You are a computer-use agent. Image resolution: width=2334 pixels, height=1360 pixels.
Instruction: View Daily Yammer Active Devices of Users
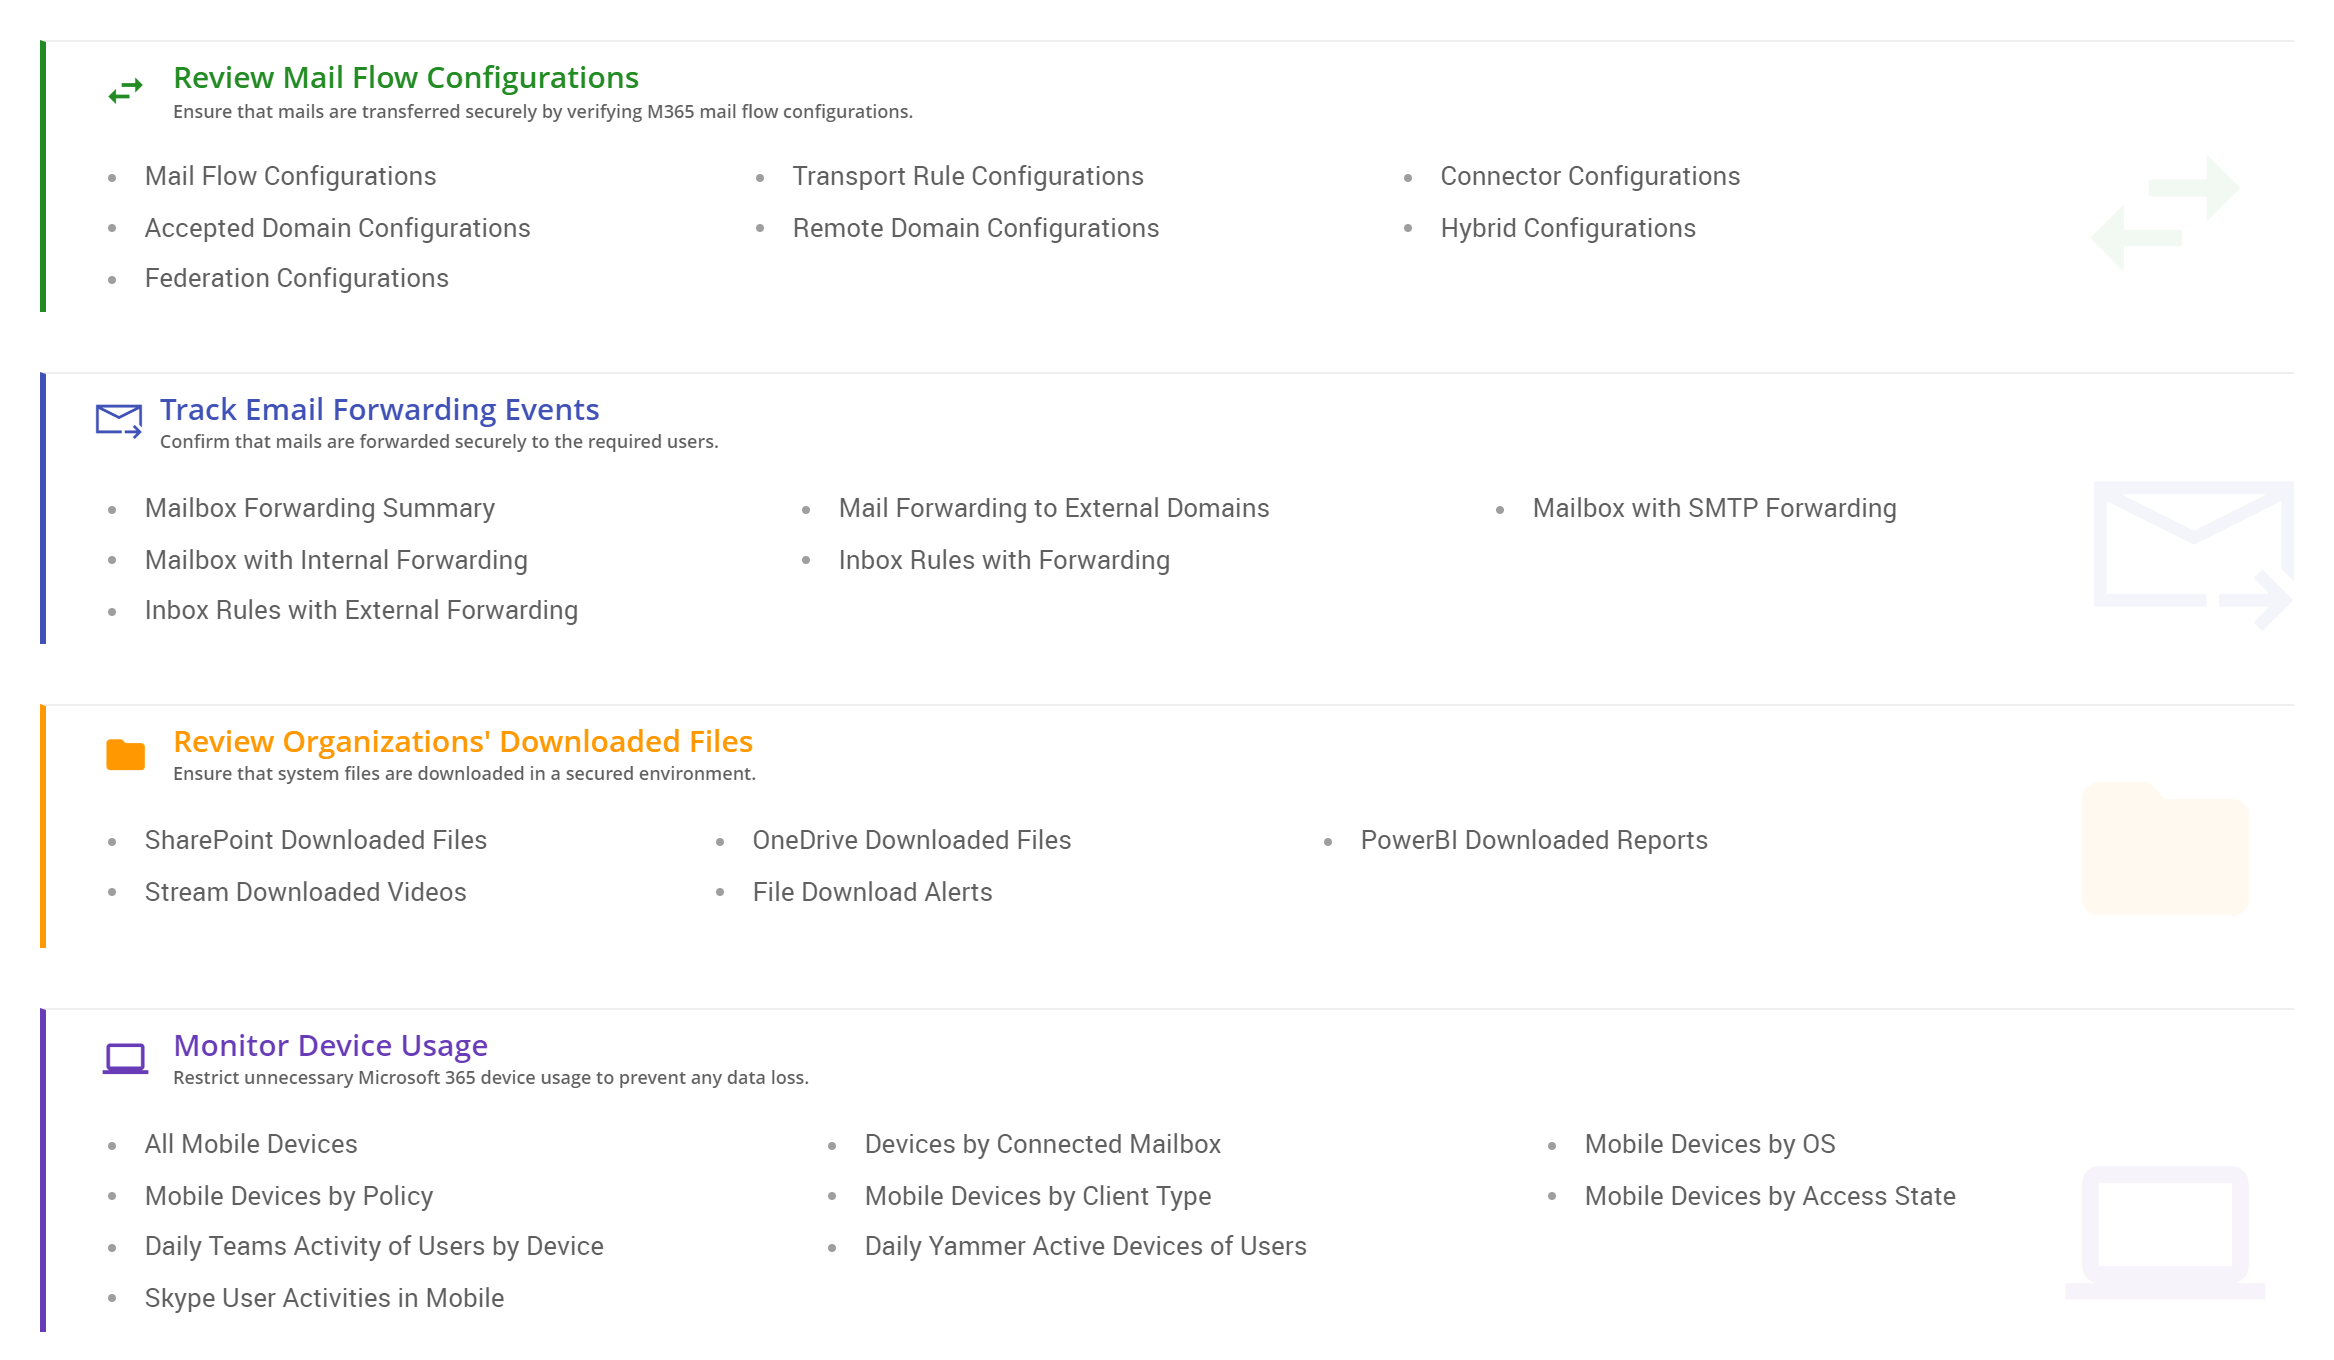tap(1085, 1246)
